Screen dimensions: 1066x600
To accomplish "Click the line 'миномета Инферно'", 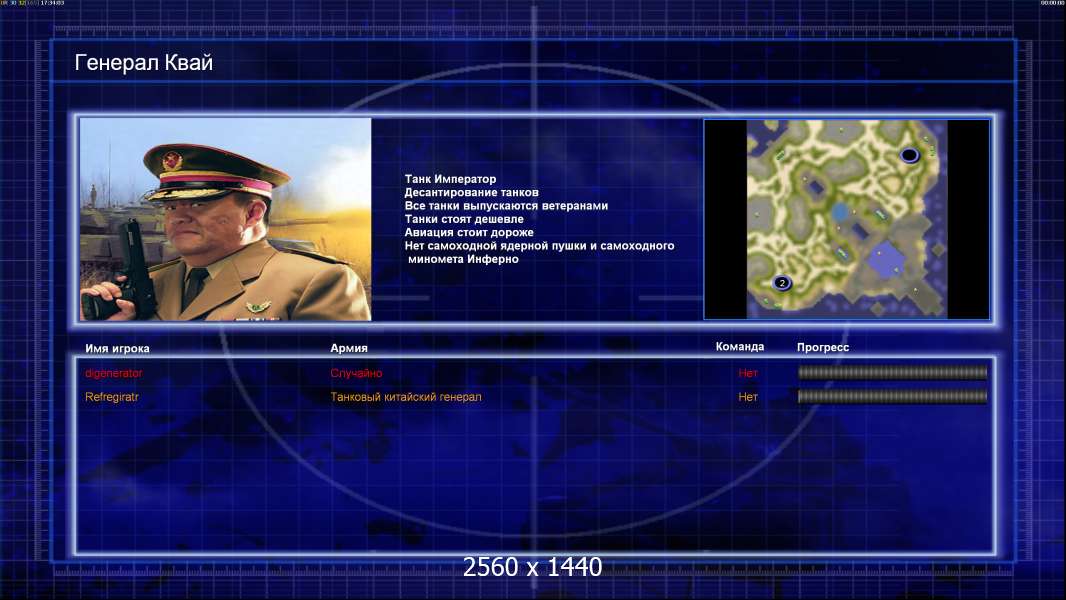I will (x=463, y=259).
